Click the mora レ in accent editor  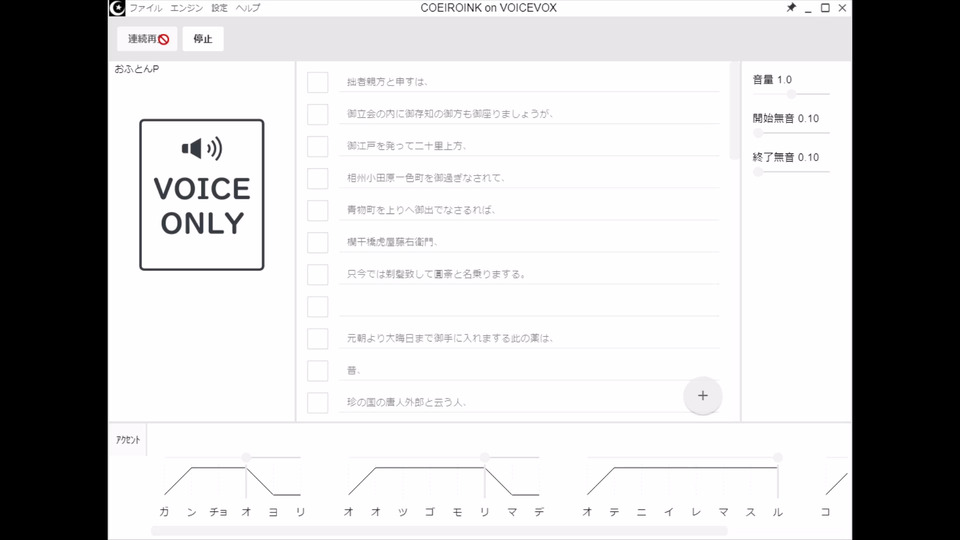[x=696, y=512]
